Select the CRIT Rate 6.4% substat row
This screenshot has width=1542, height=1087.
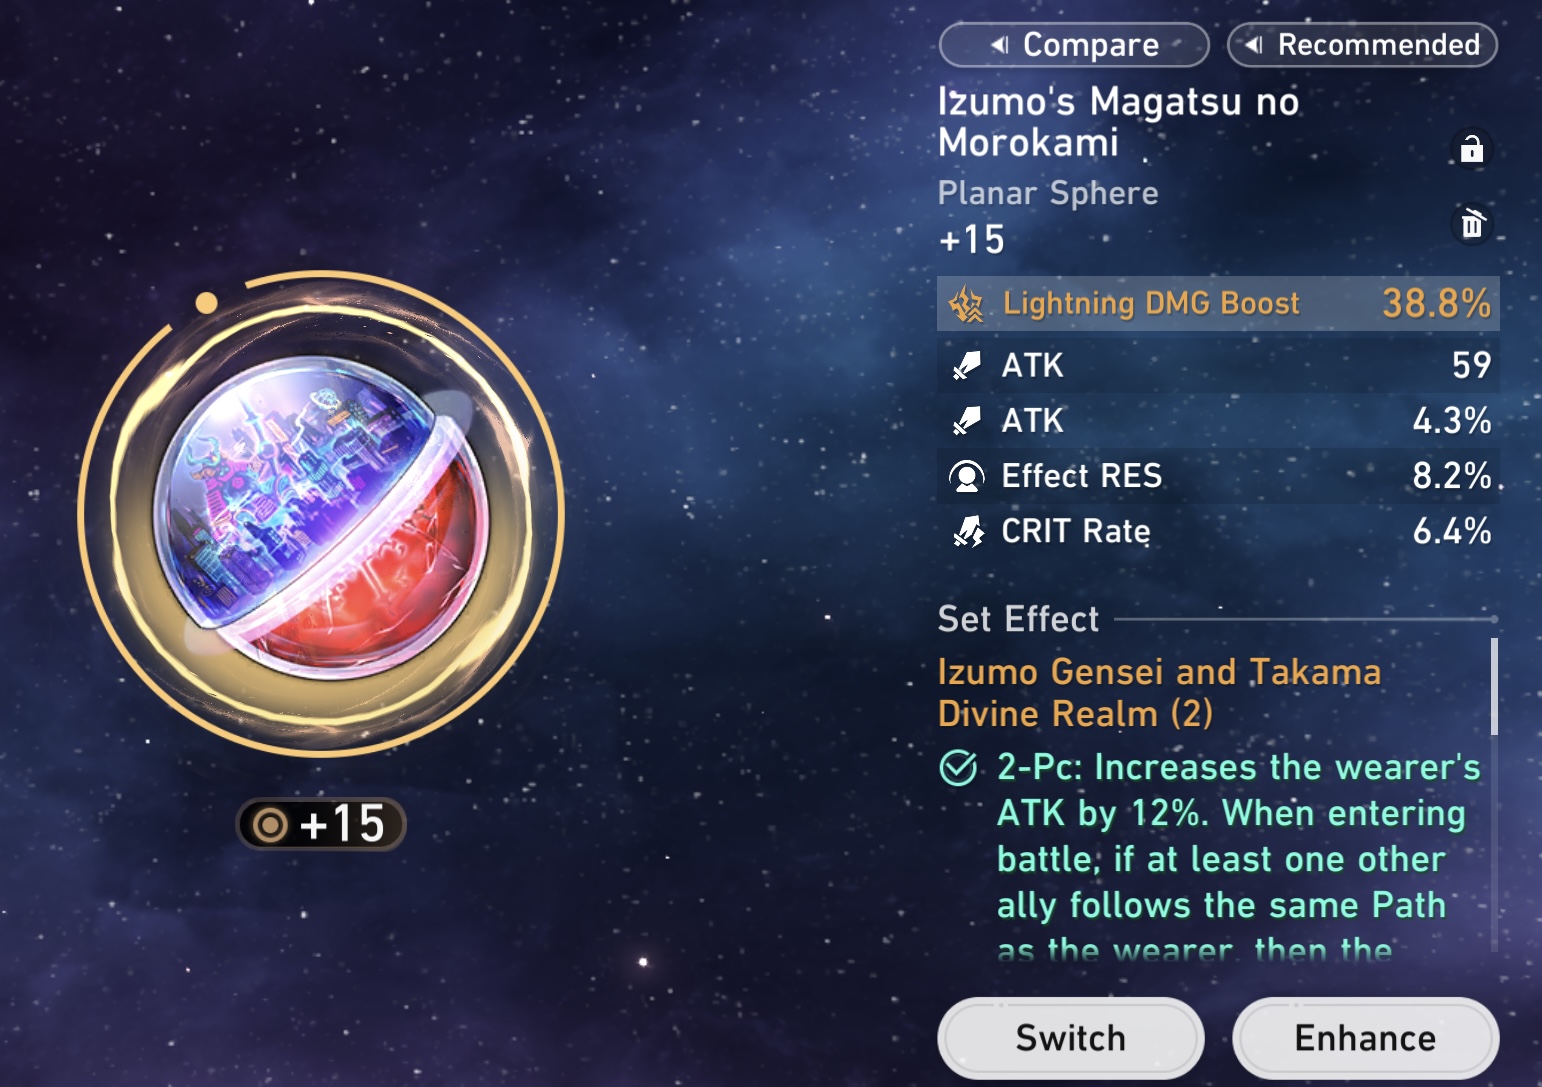pyautogui.click(x=1218, y=531)
